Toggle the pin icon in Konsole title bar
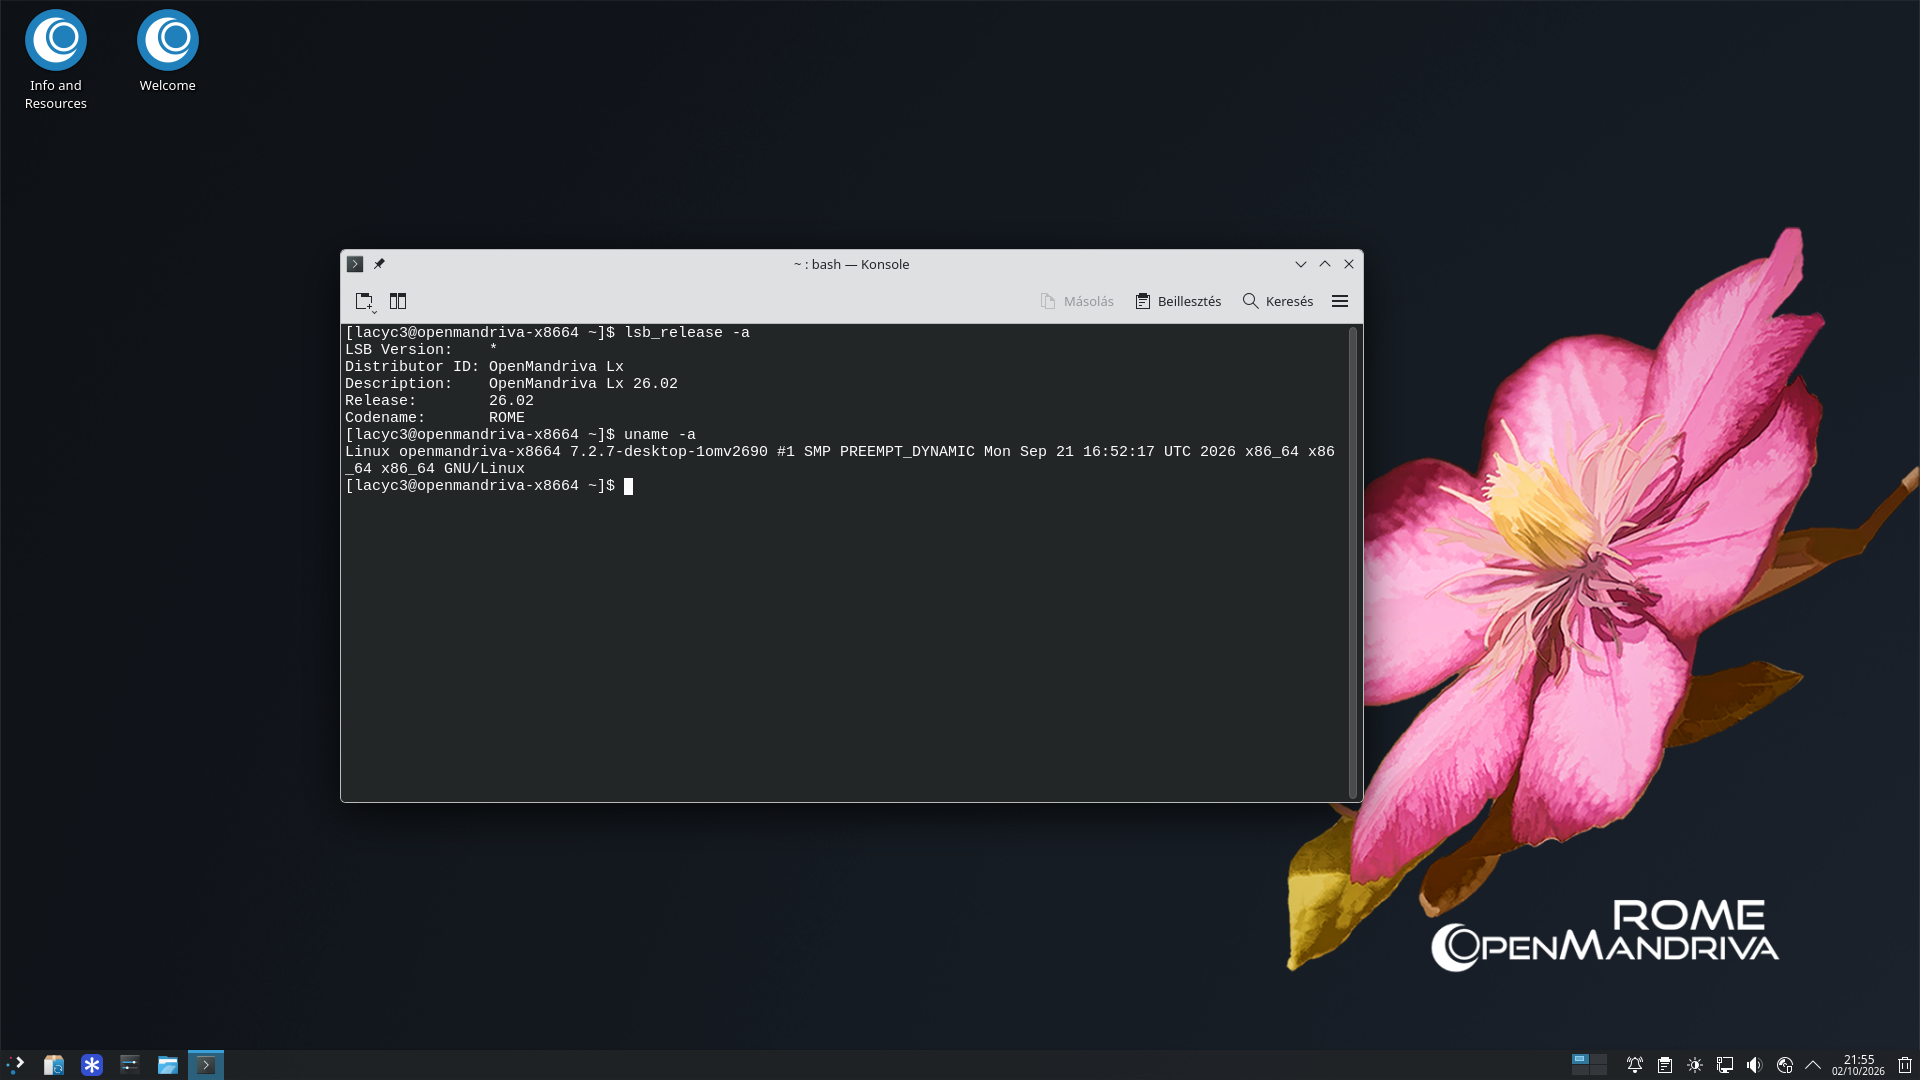Viewport: 1920px width, 1080px height. pos(379,264)
